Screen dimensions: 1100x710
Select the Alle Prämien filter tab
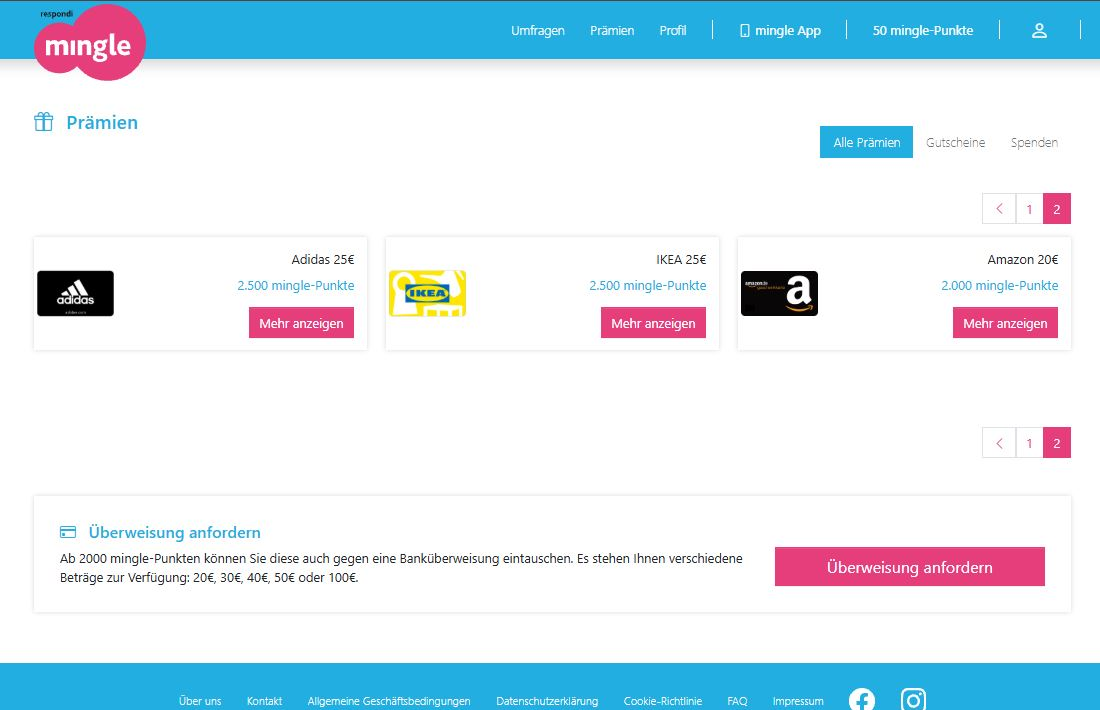click(866, 142)
